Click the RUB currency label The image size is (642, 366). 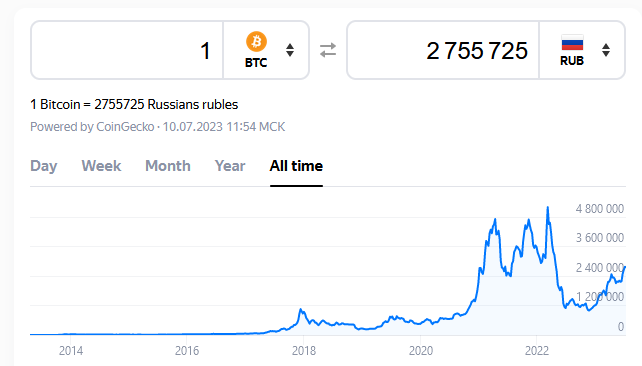[x=572, y=61]
